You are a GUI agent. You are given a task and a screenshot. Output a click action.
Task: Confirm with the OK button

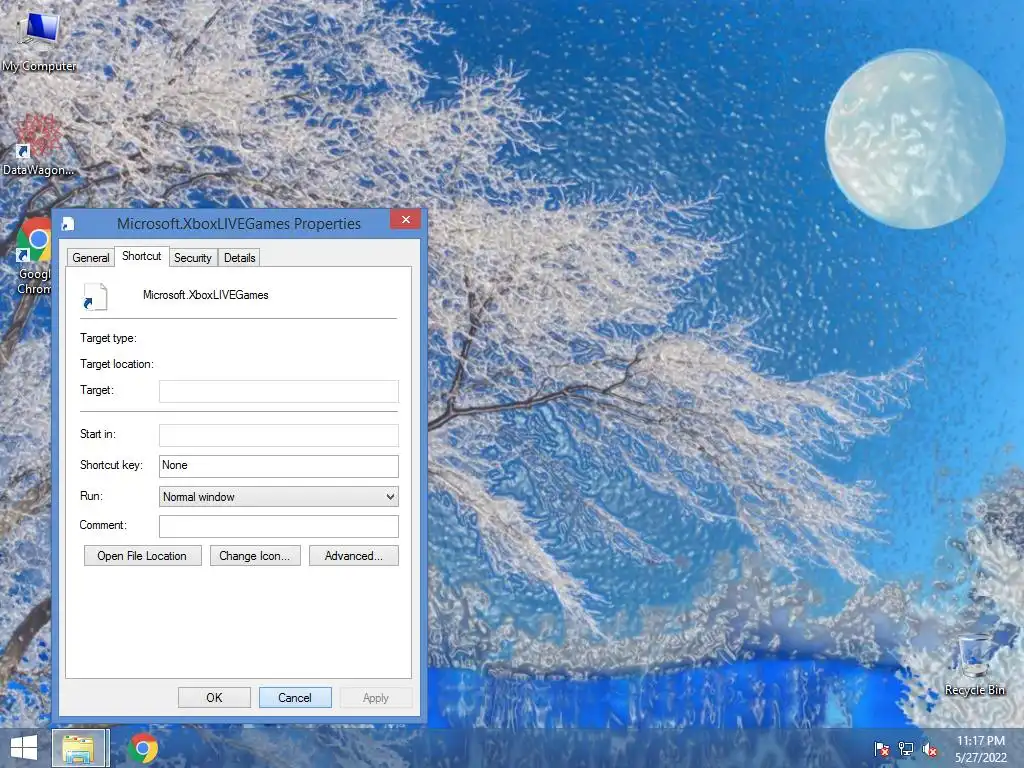(x=214, y=697)
